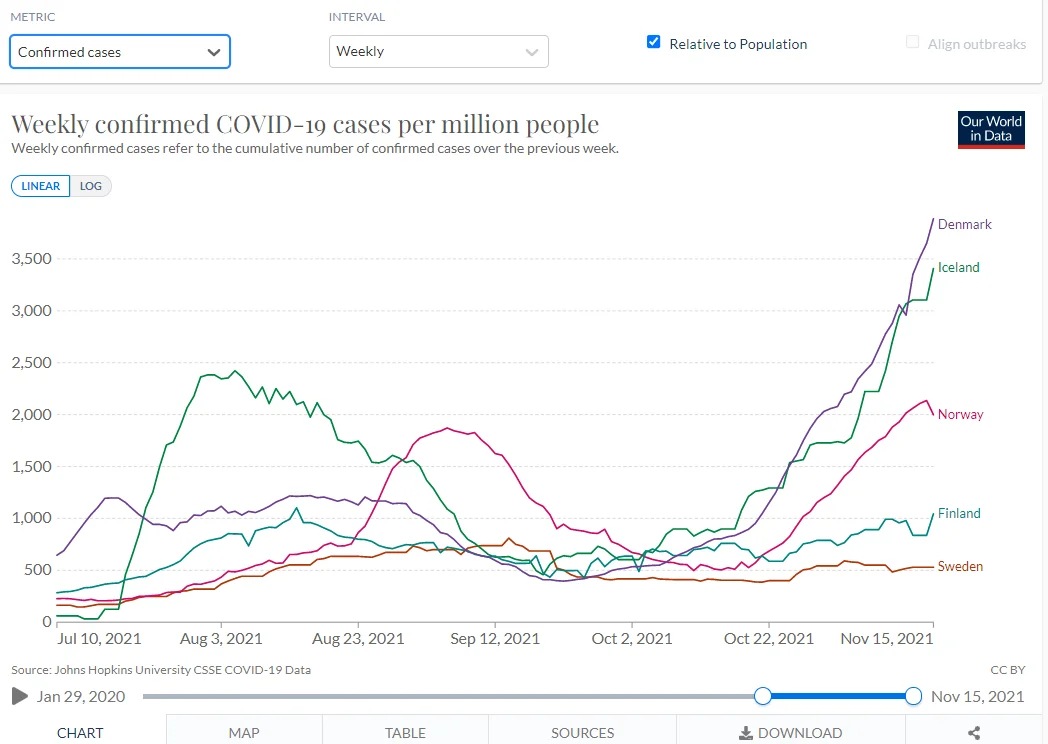Enable the Align outbreaks checkbox
The width and height of the screenshot is (1048, 744).
click(x=912, y=43)
